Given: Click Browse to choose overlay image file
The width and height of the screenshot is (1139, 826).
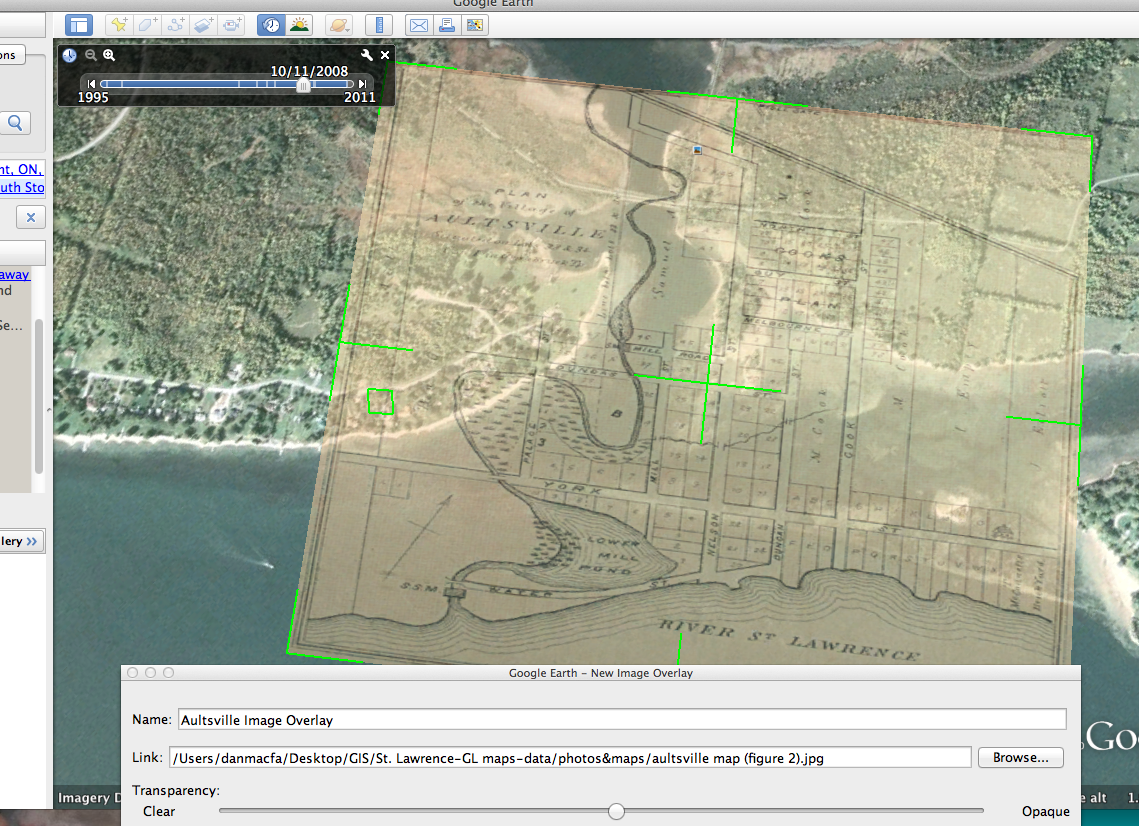Looking at the screenshot, I should point(1020,757).
